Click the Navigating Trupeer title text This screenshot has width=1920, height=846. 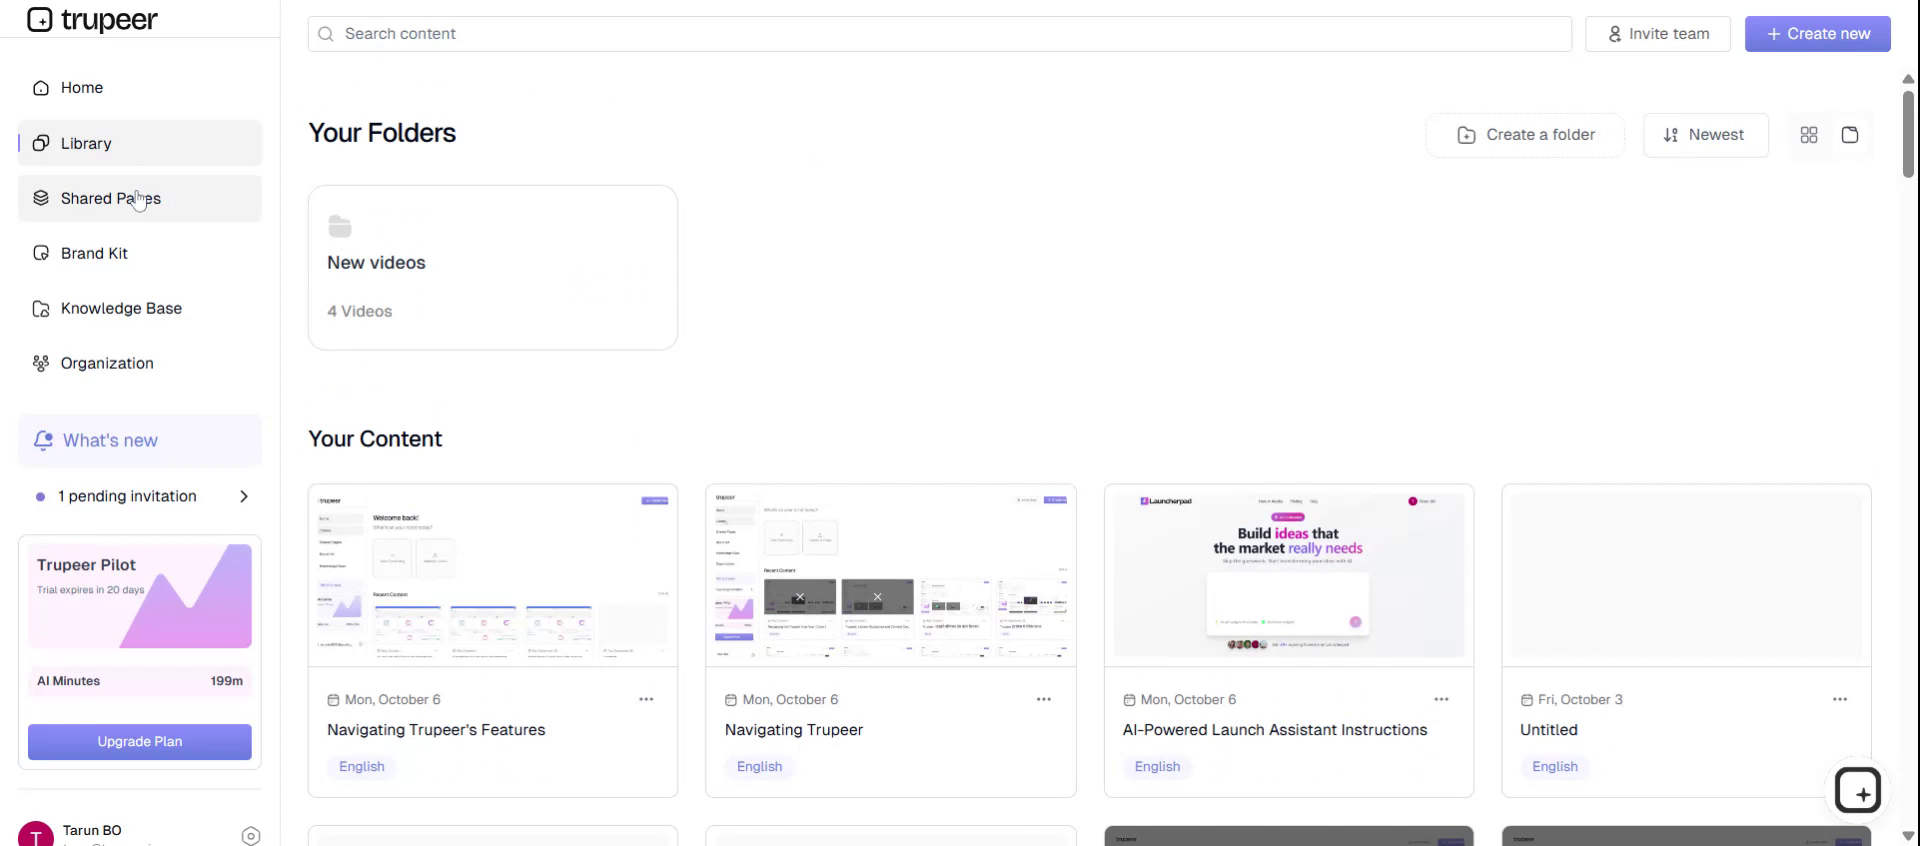click(x=794, y=730)
